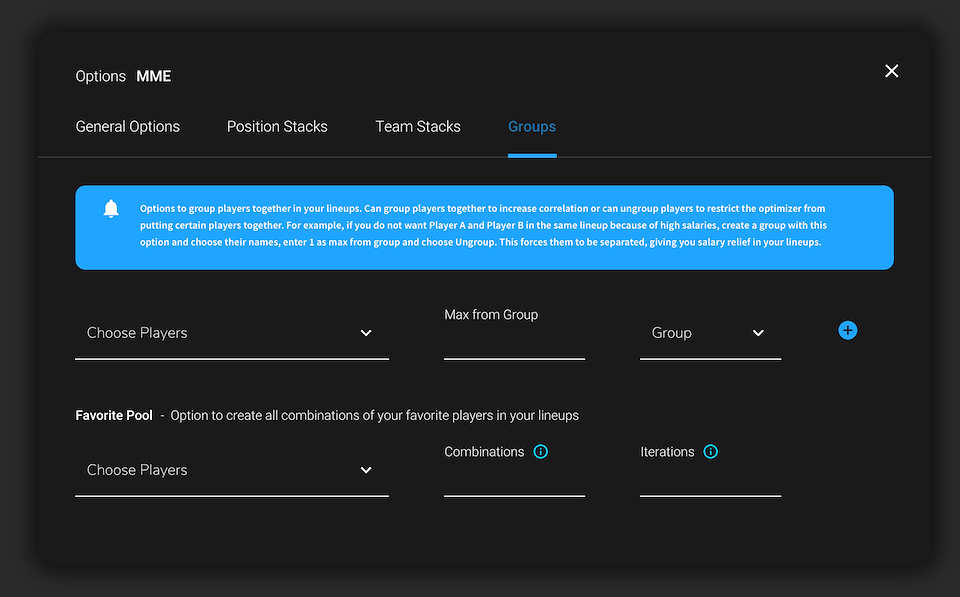This screenshot has width=960, height=597.
Task: Click the Combinations label
Action: point(484,452)
